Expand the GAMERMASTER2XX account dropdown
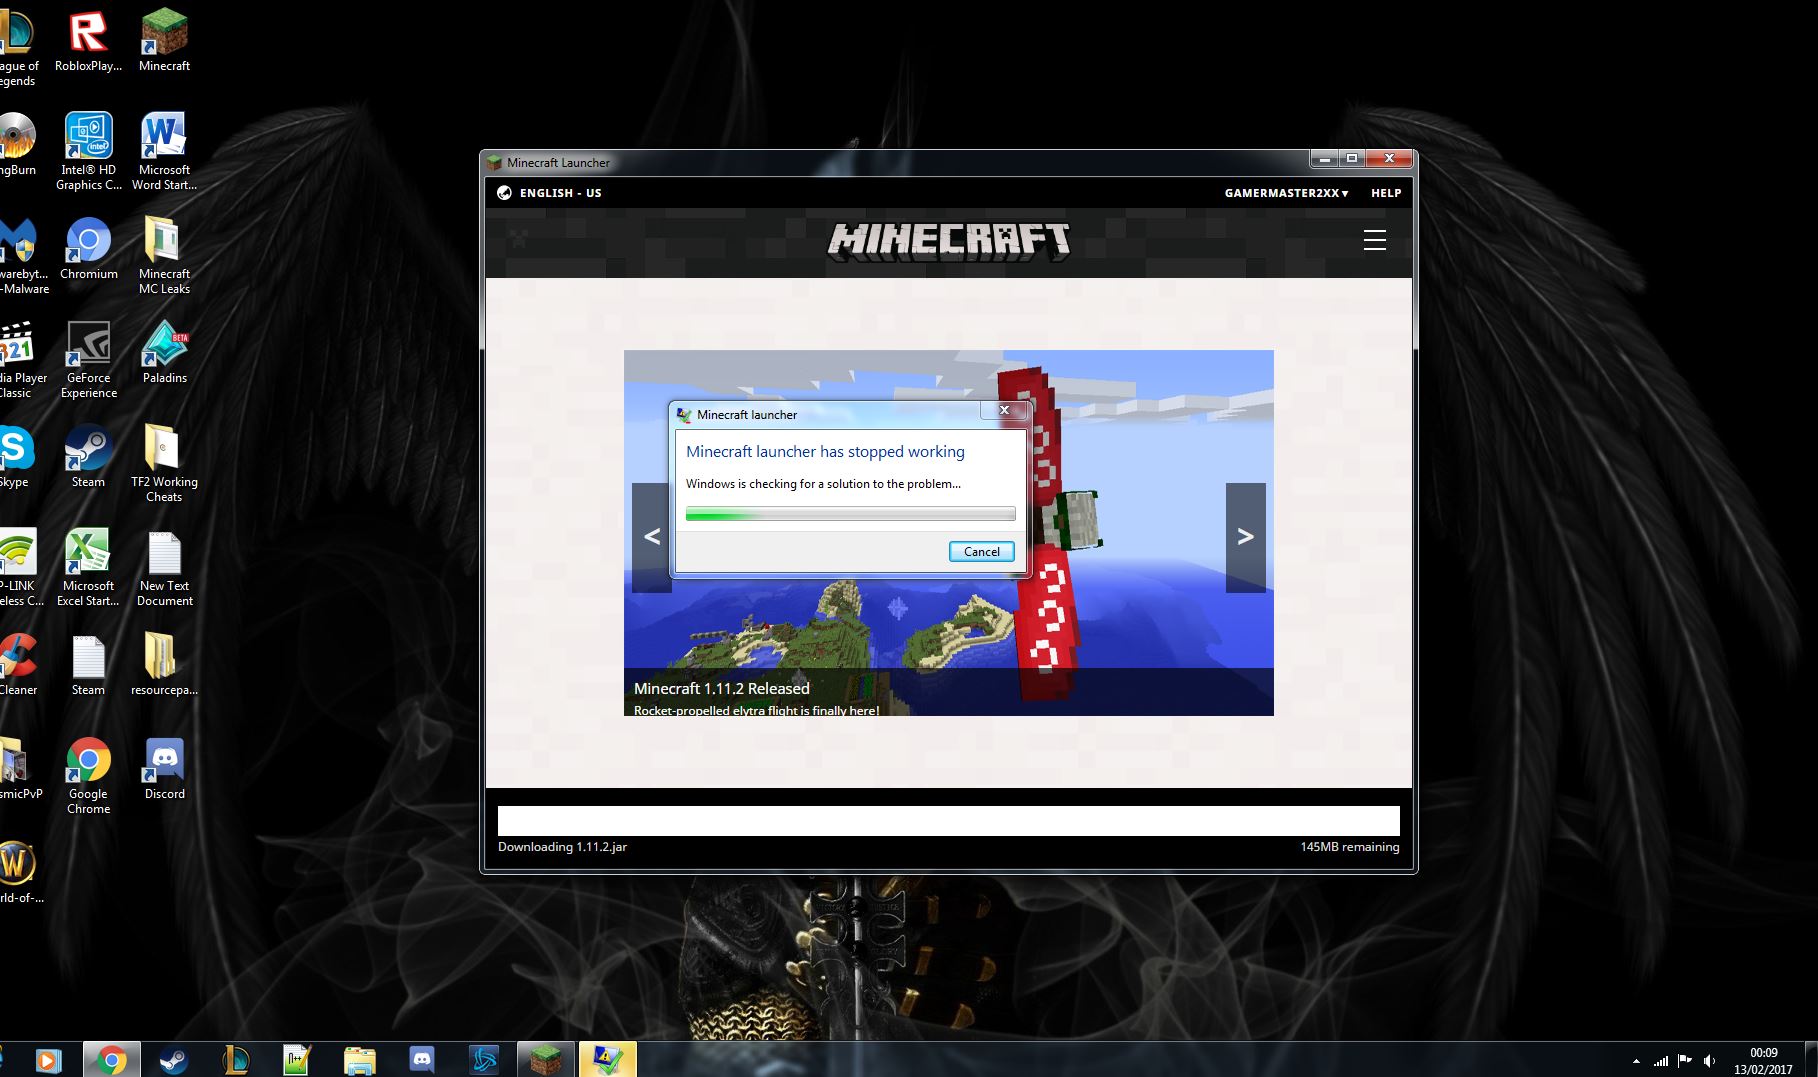This screenshot has width=1818, height=1077. pos(1286,193)
